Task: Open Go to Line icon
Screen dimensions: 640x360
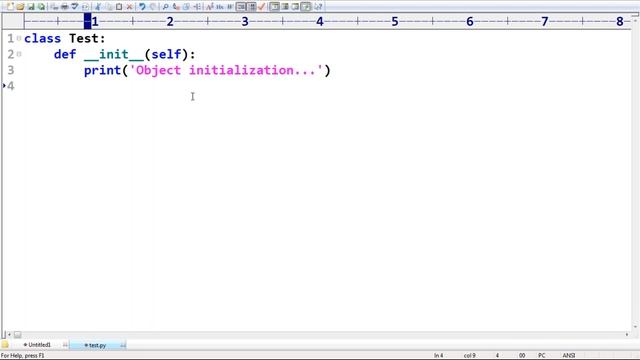Action: (x=197, y=7)
